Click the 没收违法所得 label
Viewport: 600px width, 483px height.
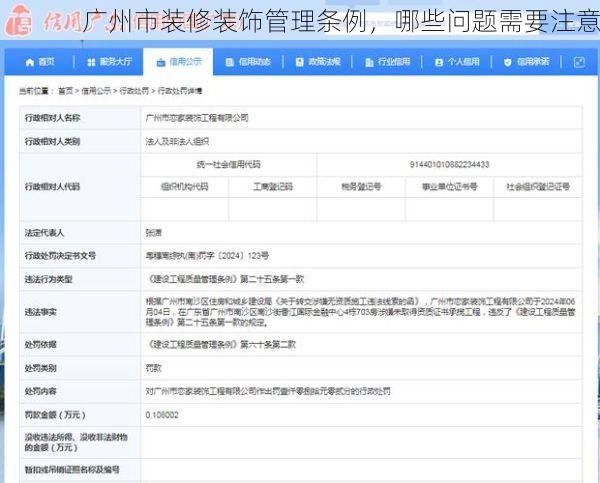click(76, 442)
